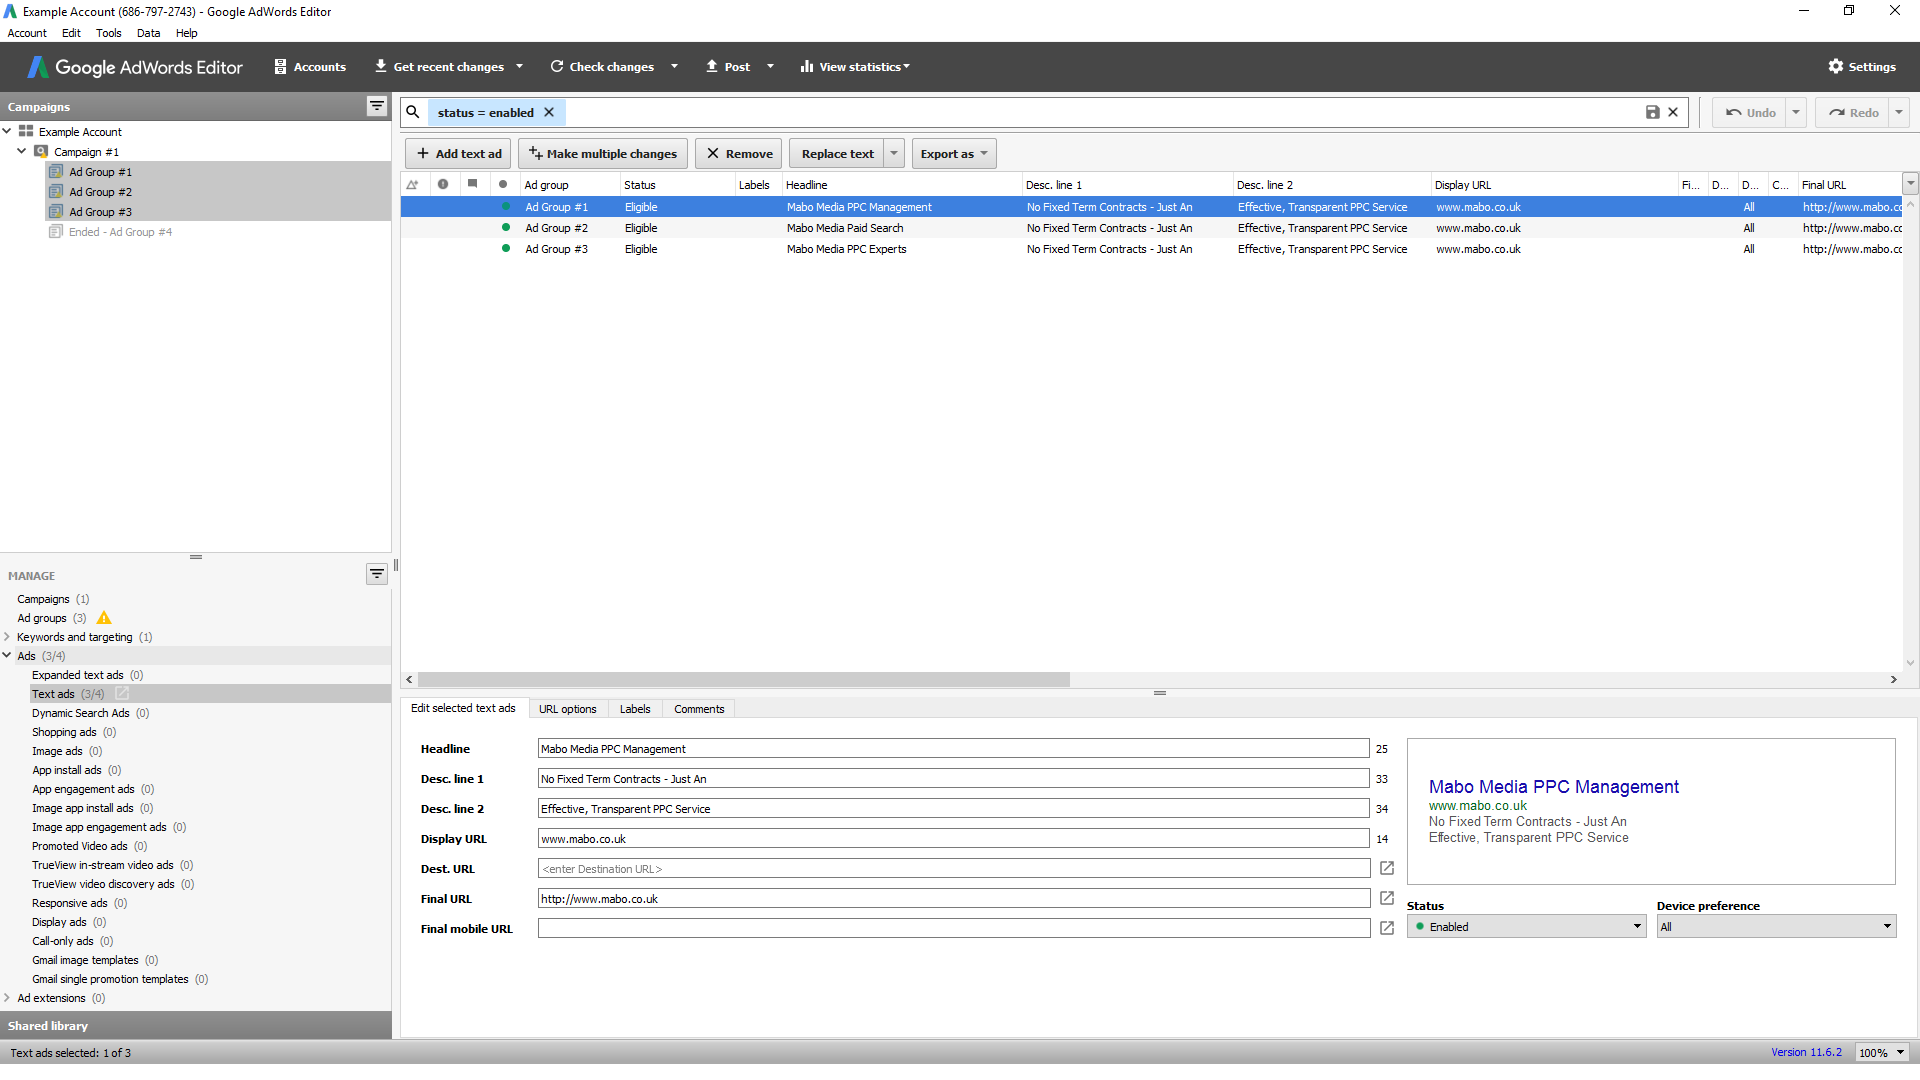This screenshot has width=1920, height=1080.
Task: Click the Ad groups warning triangle icon
Action: [x=104, y=618]
